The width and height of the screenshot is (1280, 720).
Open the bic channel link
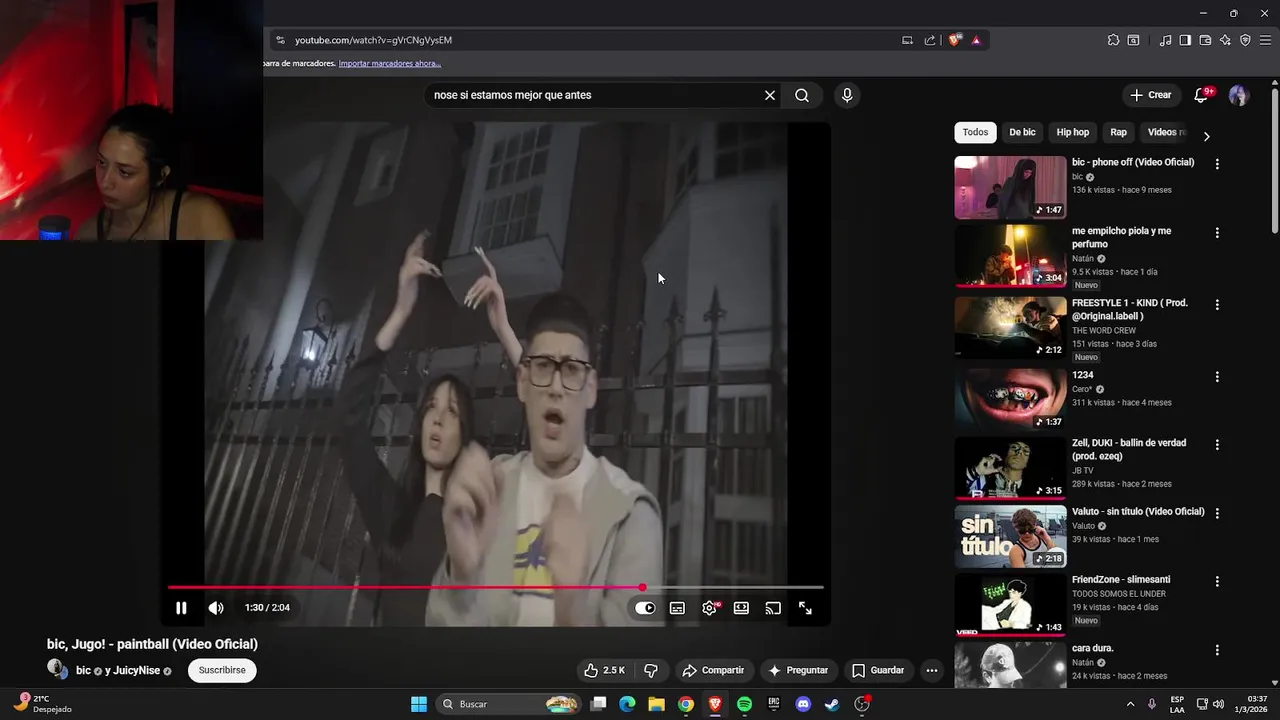(x=83, y=670)
